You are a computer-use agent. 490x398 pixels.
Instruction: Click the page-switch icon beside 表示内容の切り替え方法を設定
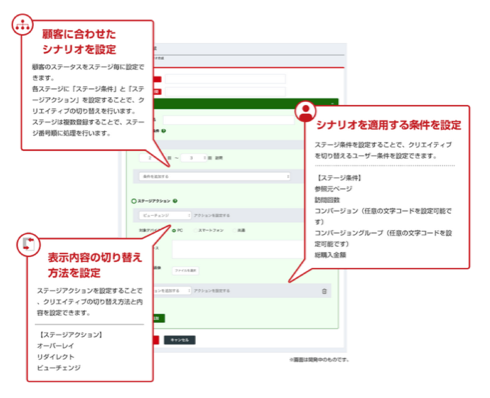coord(28,244)
